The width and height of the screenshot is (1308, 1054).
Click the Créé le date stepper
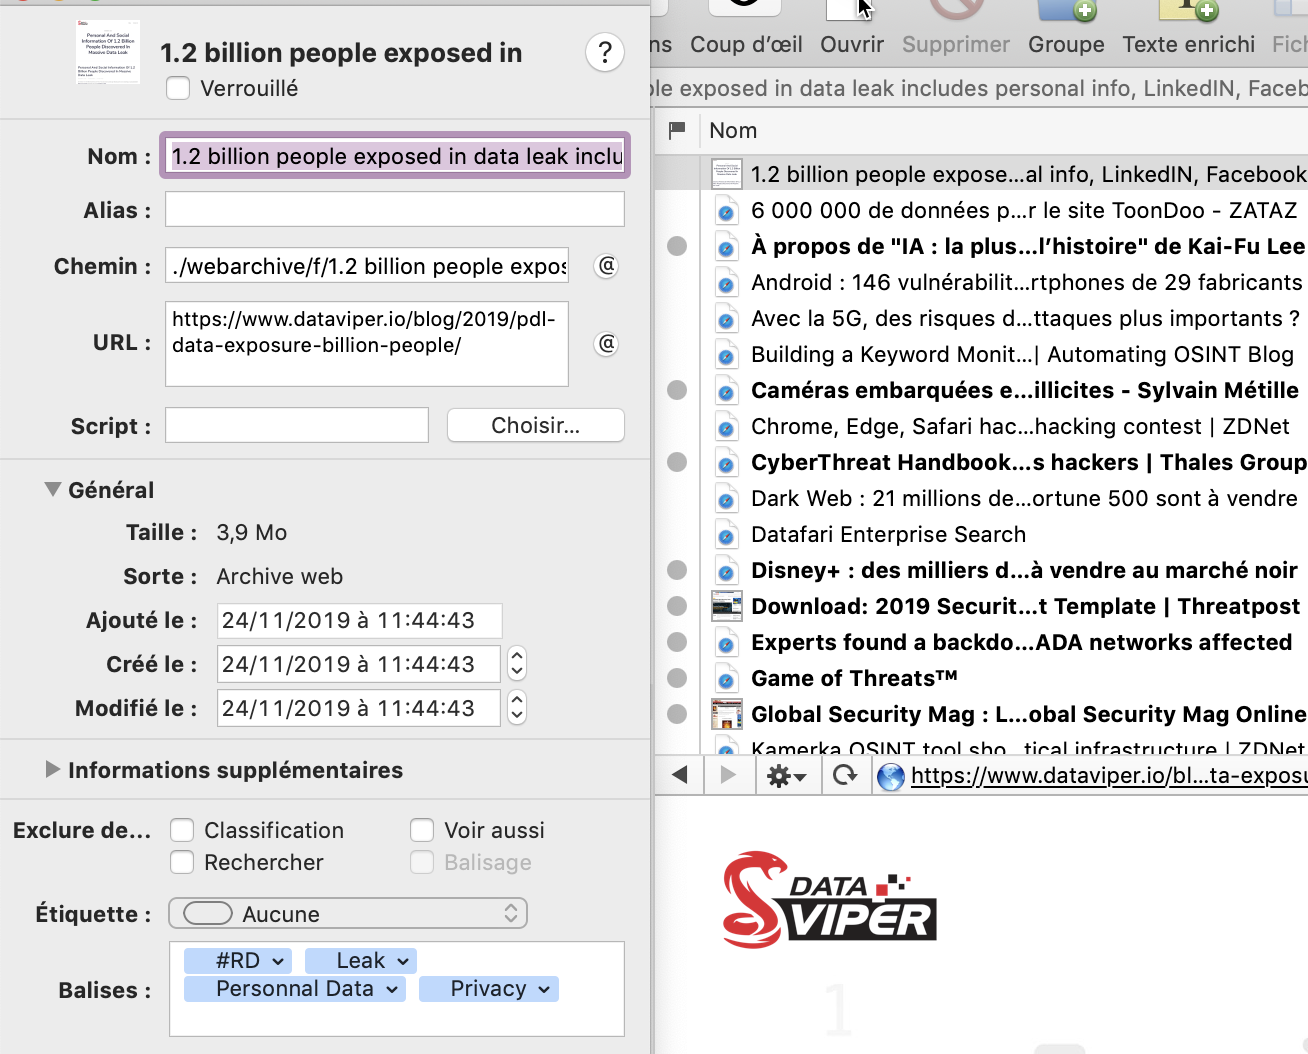[517, 664]
